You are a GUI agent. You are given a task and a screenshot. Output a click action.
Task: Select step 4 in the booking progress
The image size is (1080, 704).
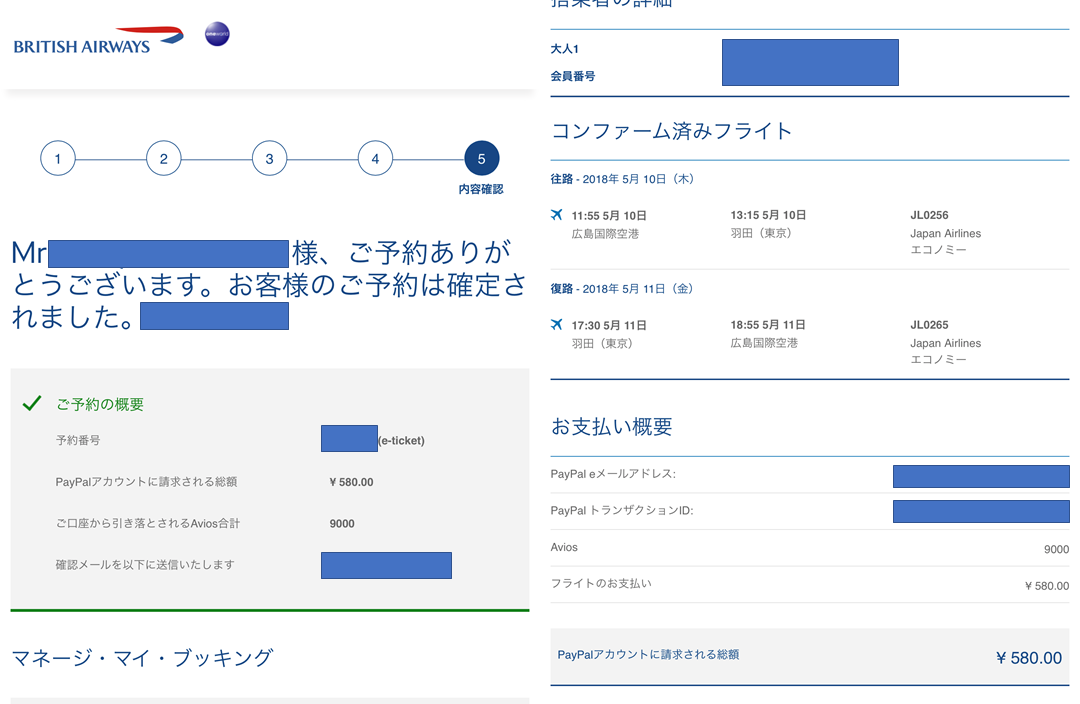pos(375,158)
